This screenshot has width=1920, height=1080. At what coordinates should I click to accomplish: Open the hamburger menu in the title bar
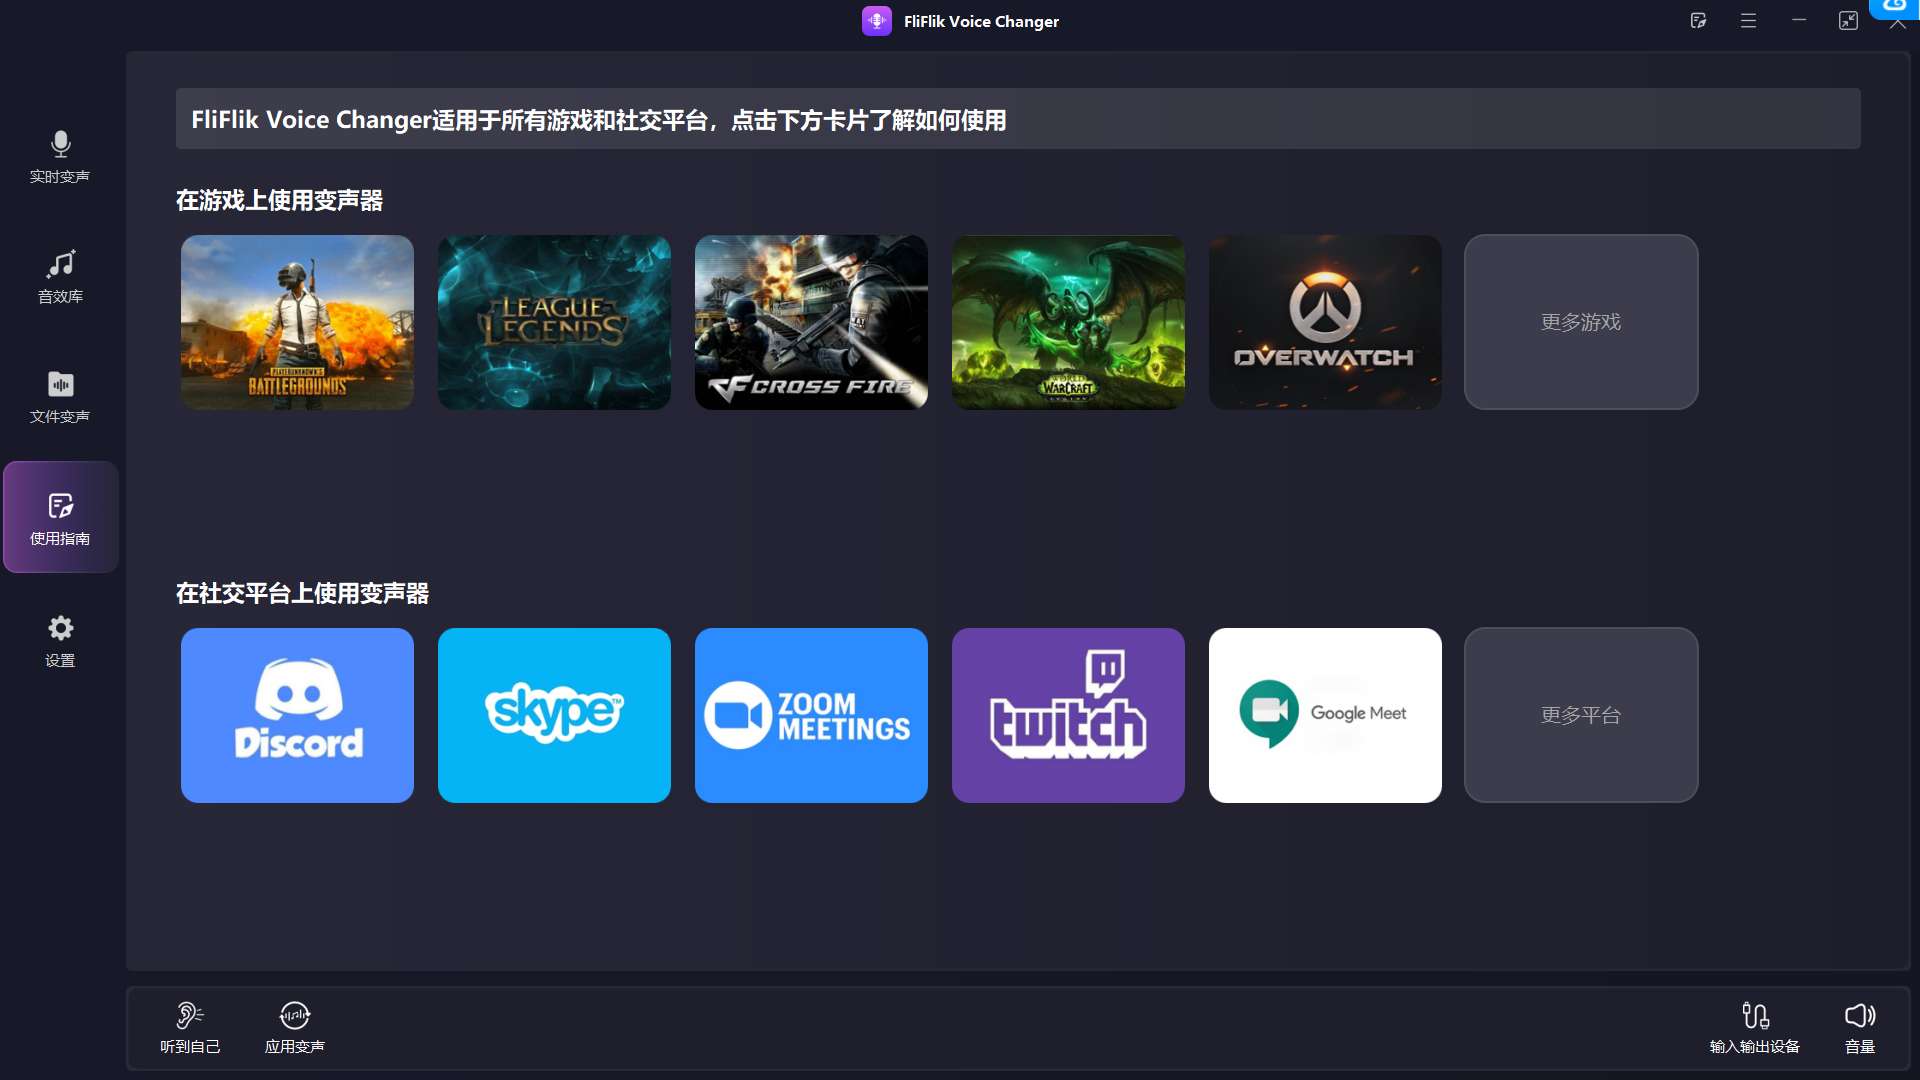[1748, 20]
